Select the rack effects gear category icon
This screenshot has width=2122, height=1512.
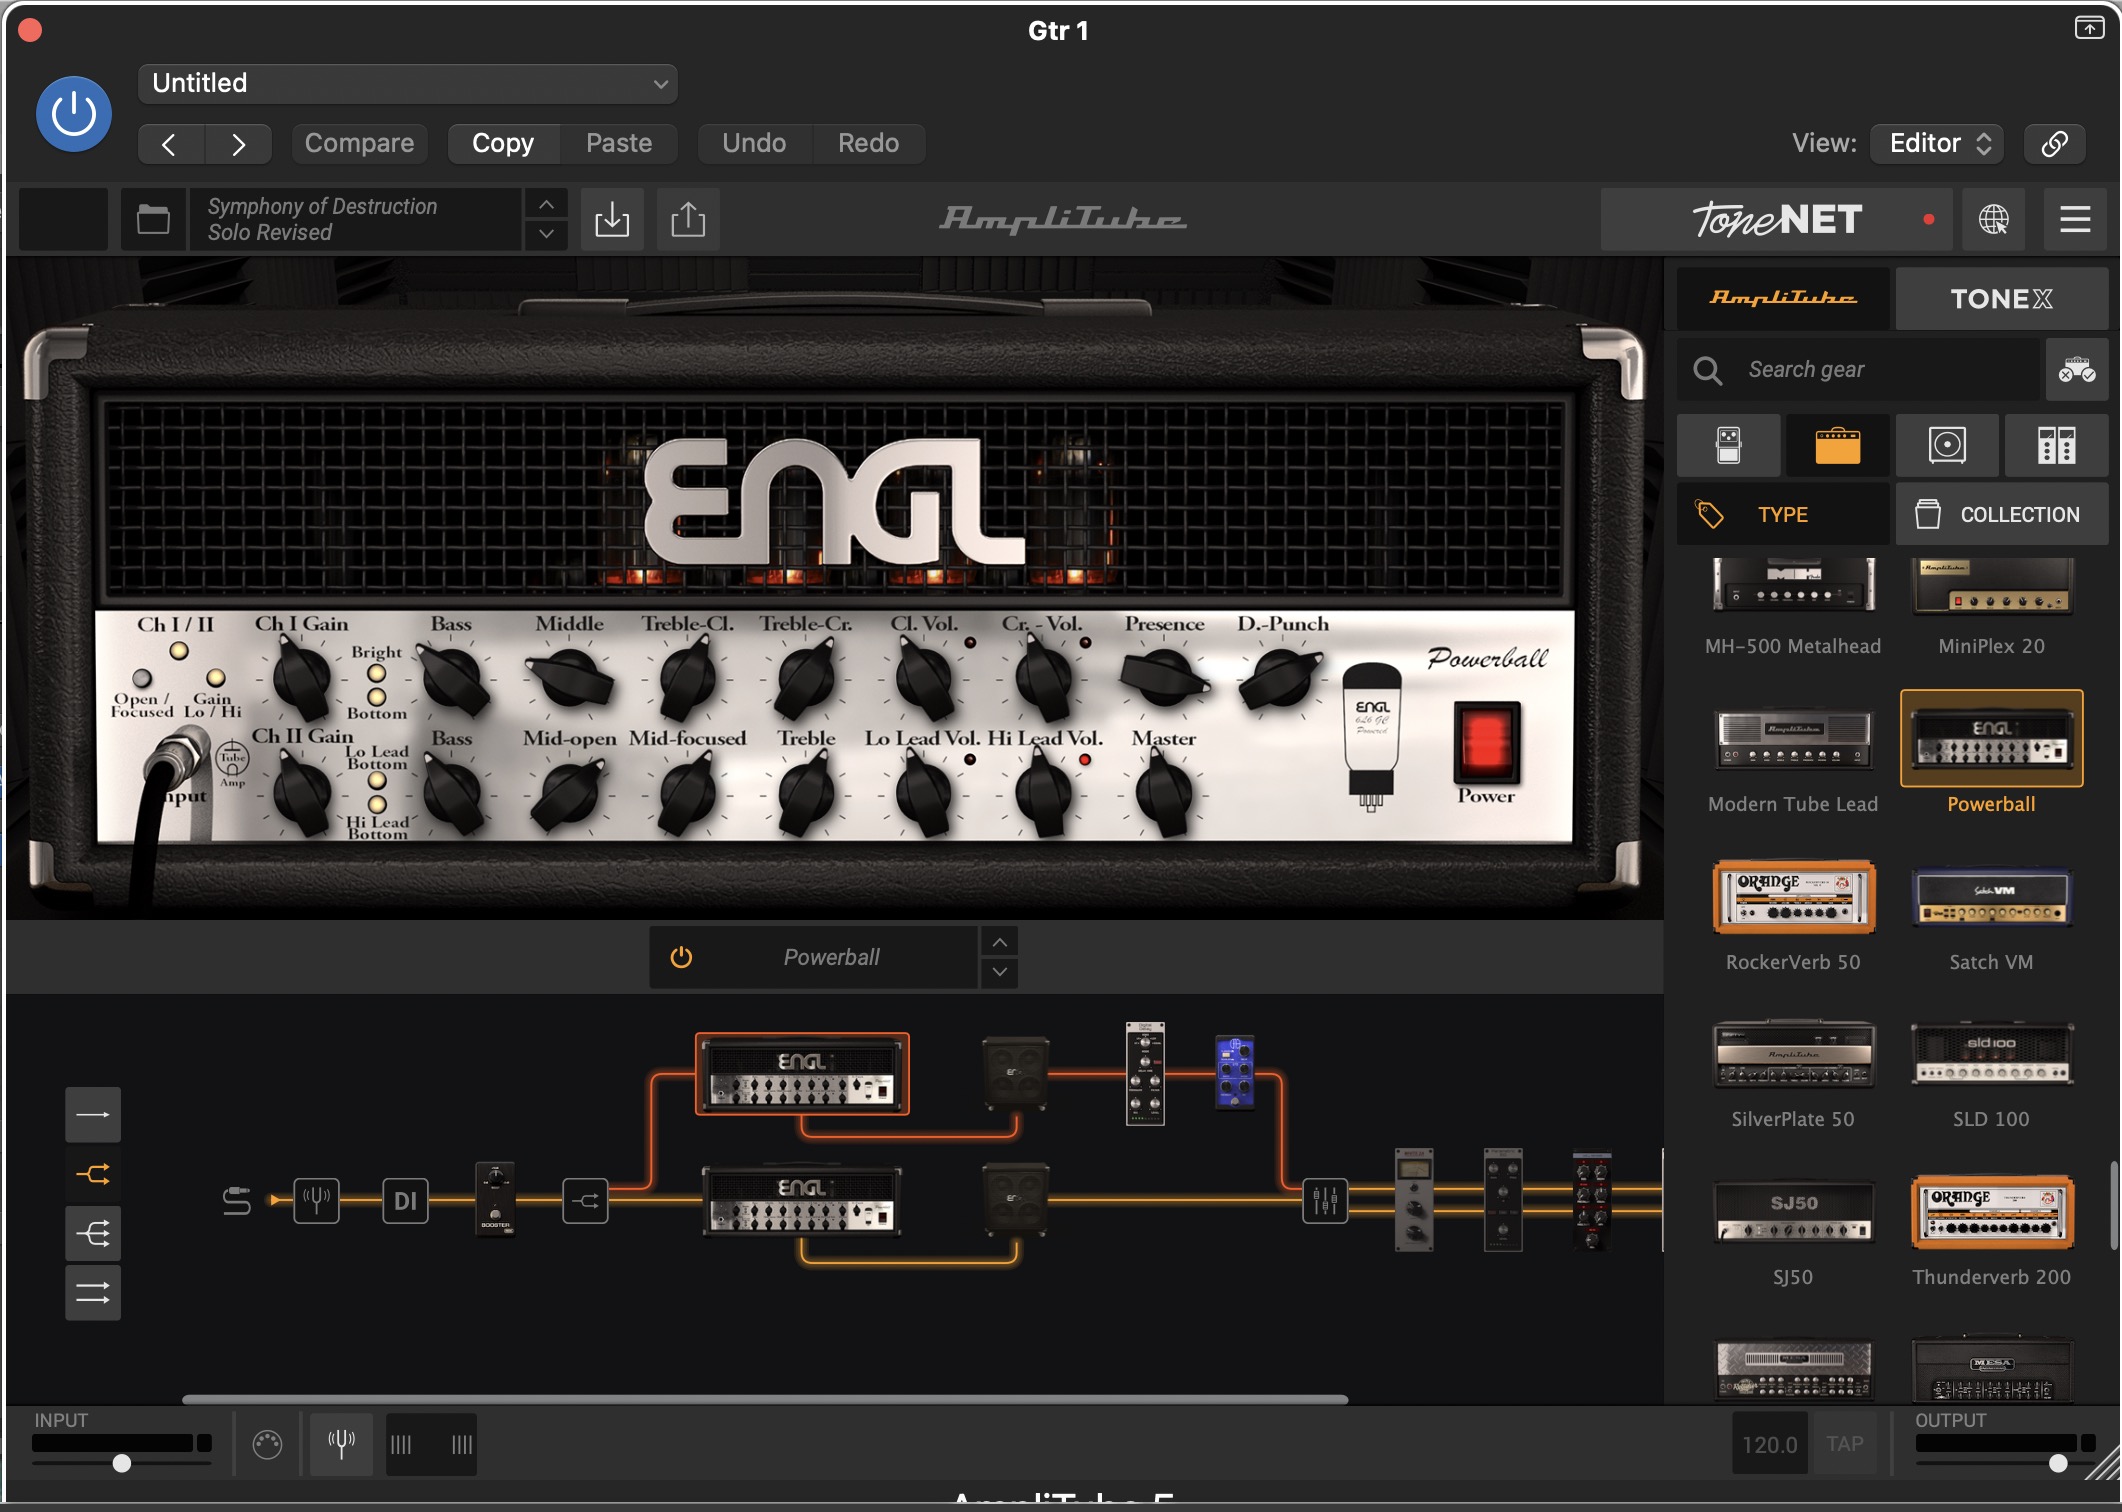2055,445
